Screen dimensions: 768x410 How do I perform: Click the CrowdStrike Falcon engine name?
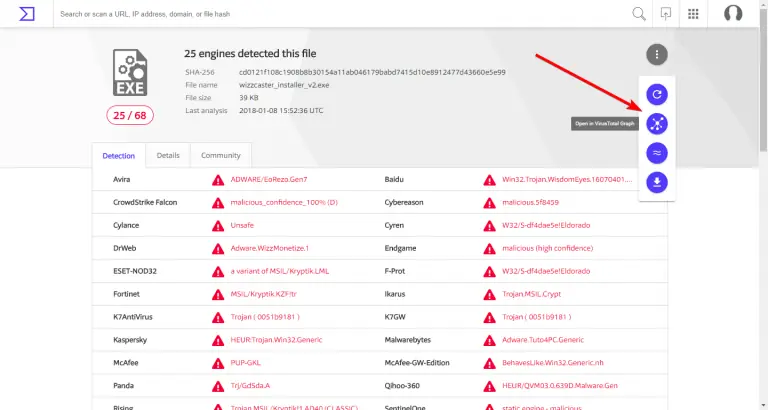[x=145, y=202]
